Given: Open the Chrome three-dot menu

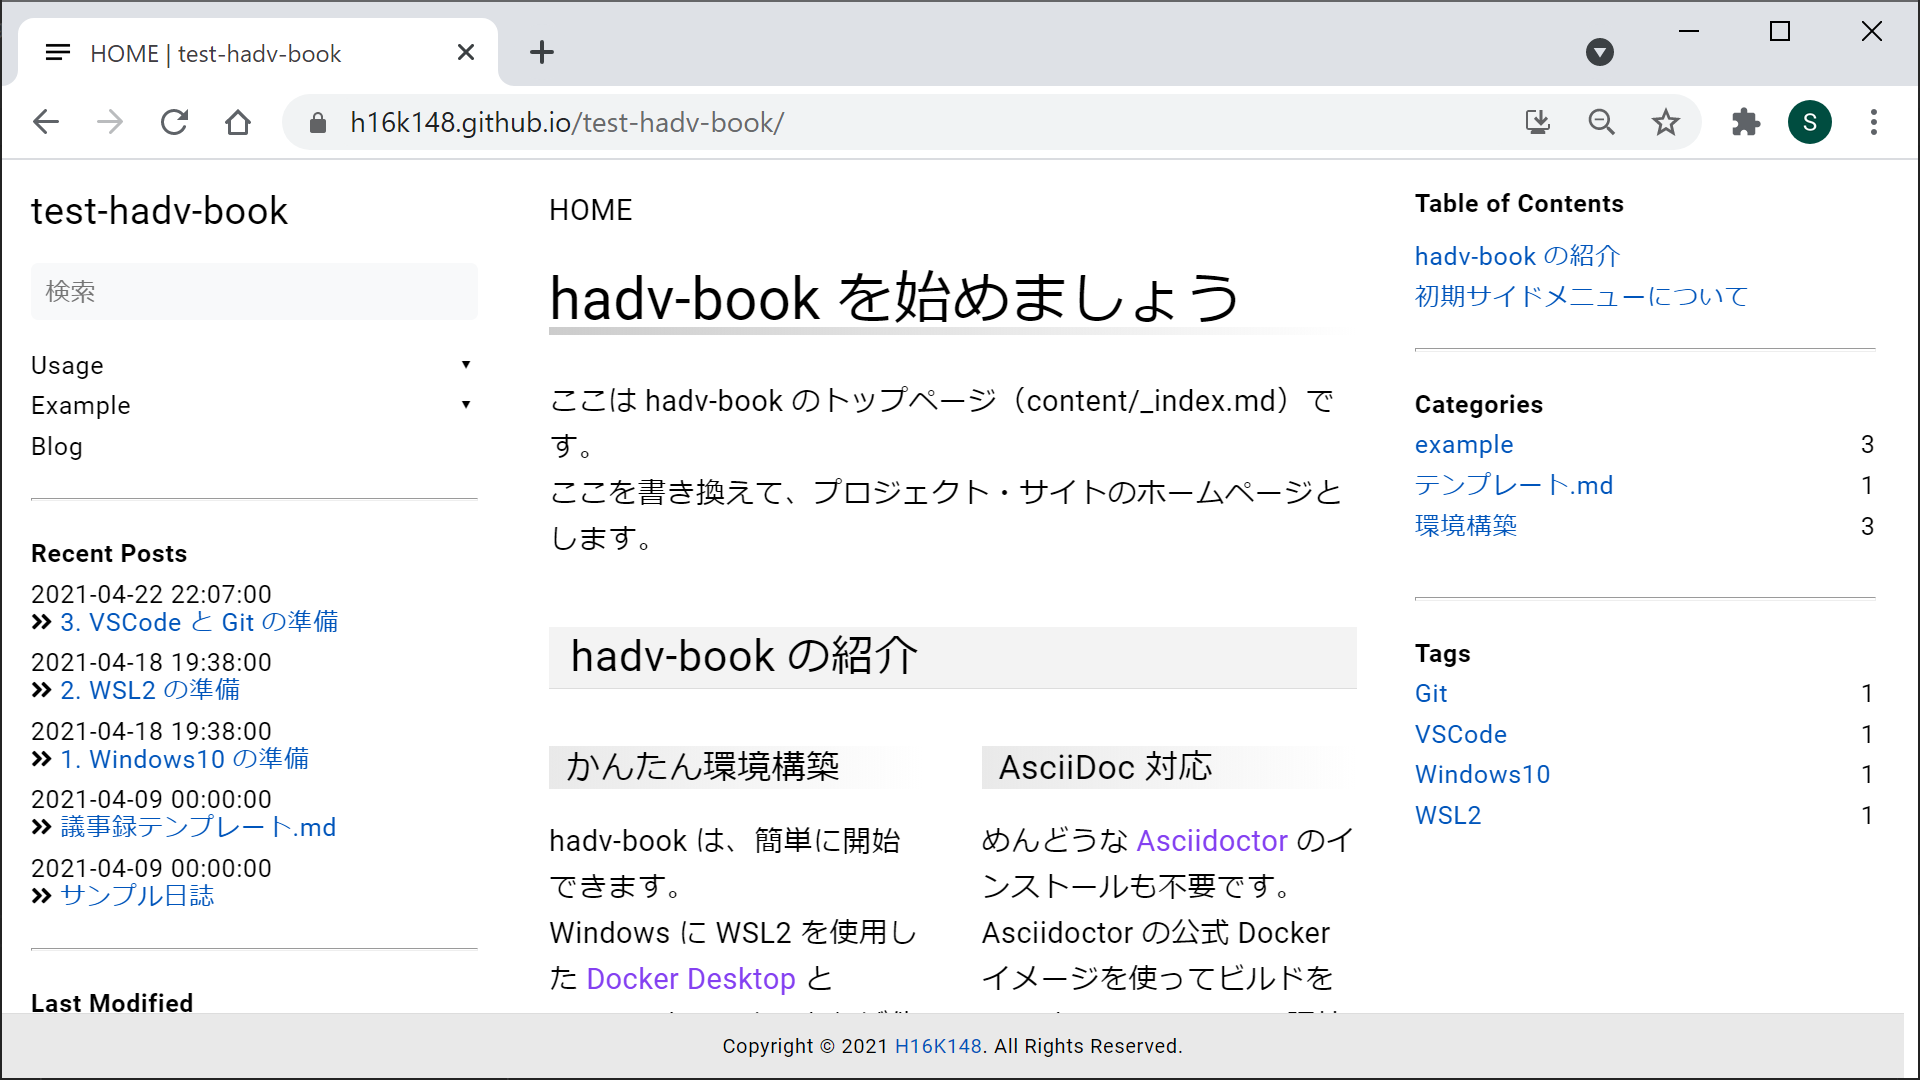Looking at the screenshot, I should 1874,122.
